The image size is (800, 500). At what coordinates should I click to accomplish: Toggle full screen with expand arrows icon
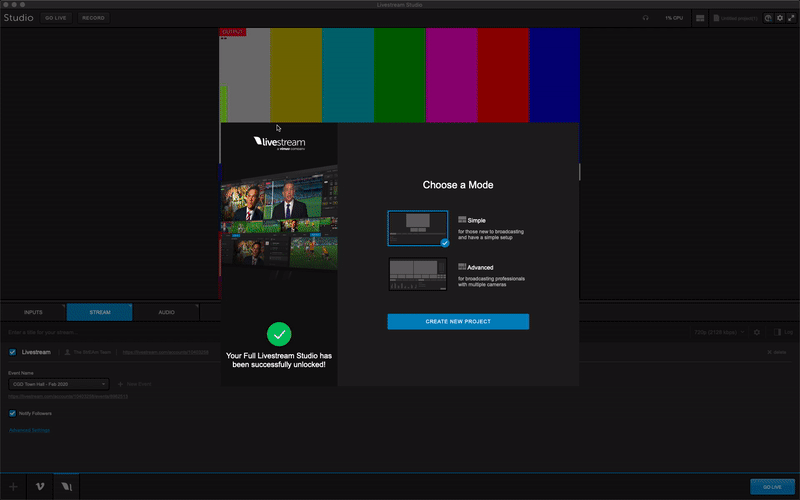(x=791, y=18)
